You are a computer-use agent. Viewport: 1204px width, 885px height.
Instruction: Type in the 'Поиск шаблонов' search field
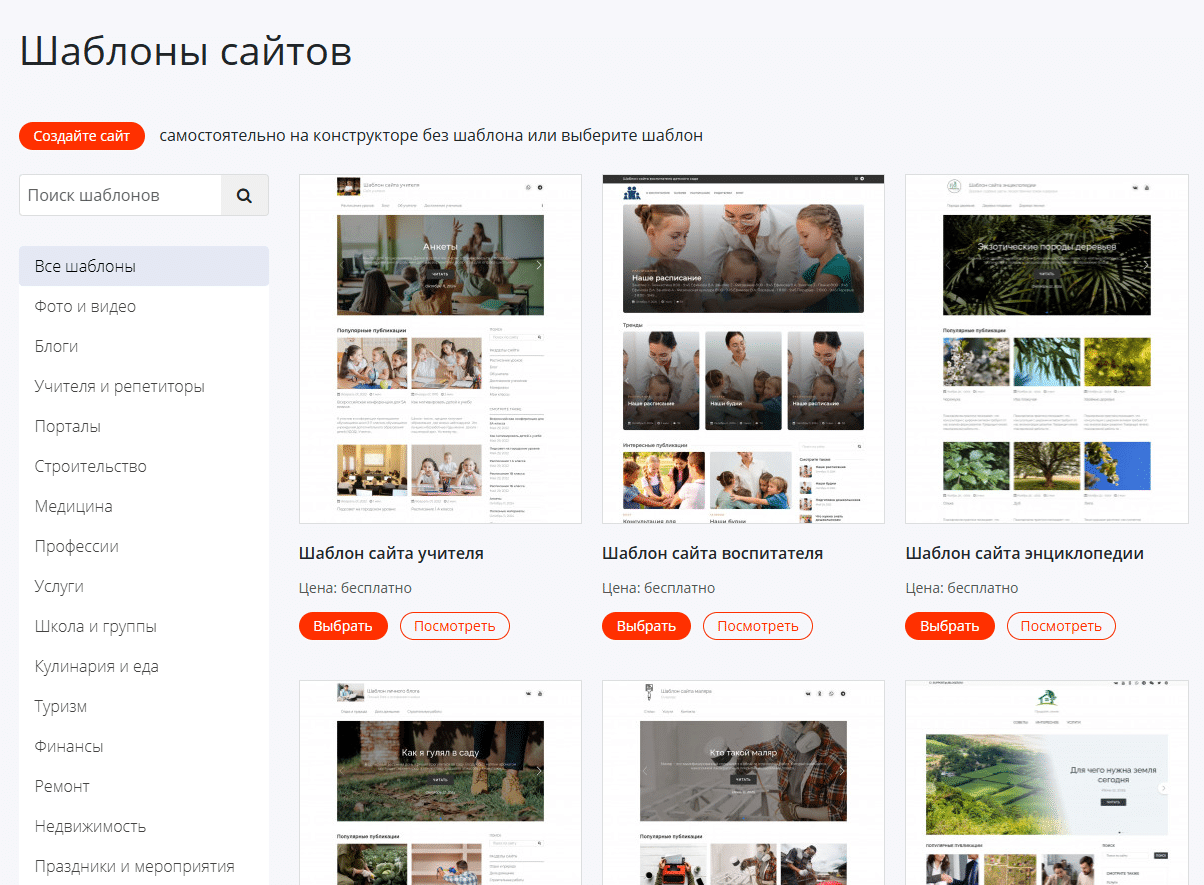click(120, 195)
